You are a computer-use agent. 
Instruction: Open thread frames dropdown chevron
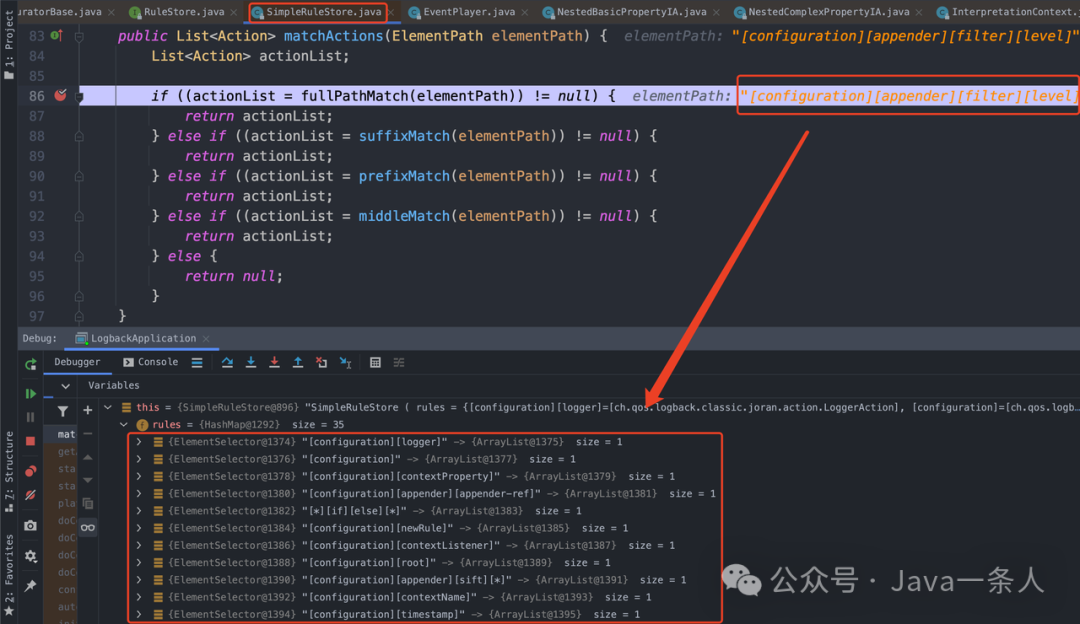[65, 386]
